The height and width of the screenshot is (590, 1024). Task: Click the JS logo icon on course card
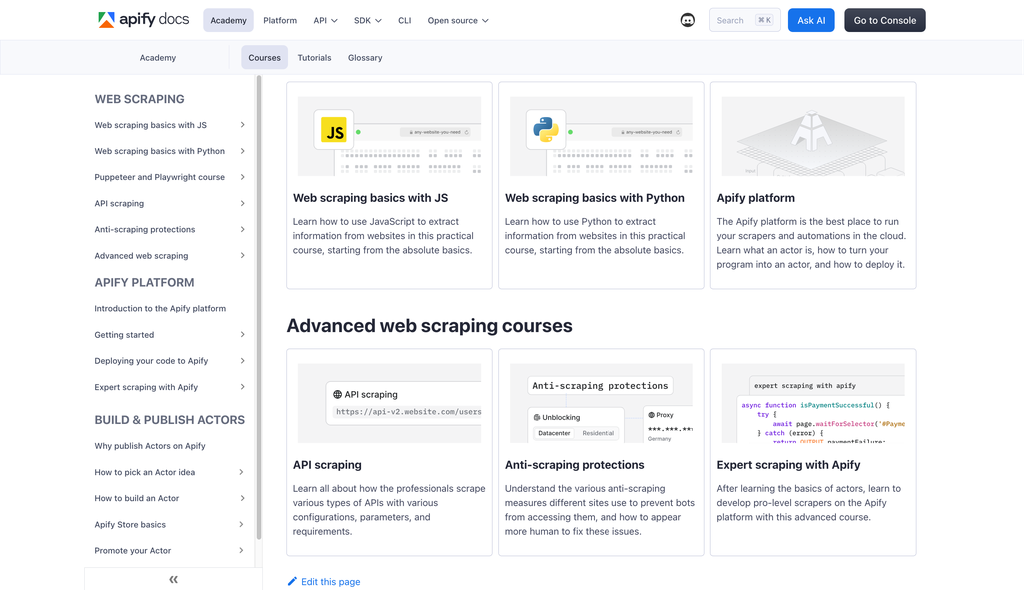point(333,130)
